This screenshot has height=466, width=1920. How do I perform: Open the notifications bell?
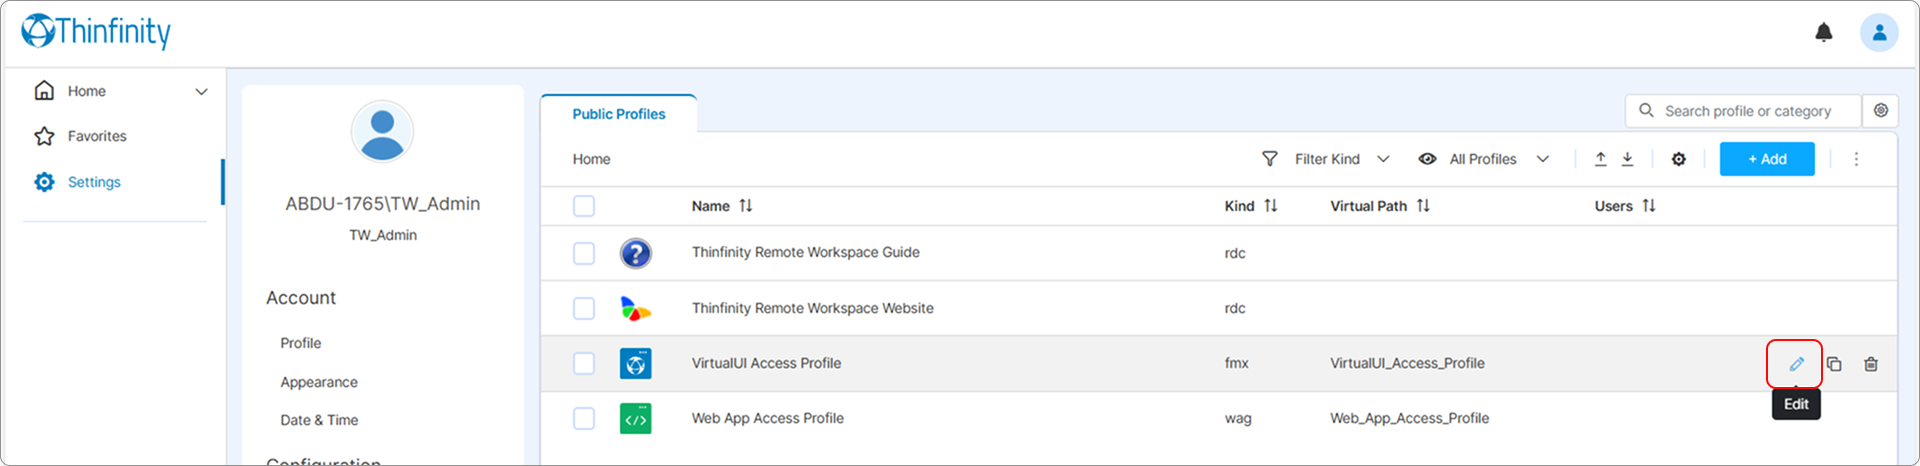coord(1824,33)
